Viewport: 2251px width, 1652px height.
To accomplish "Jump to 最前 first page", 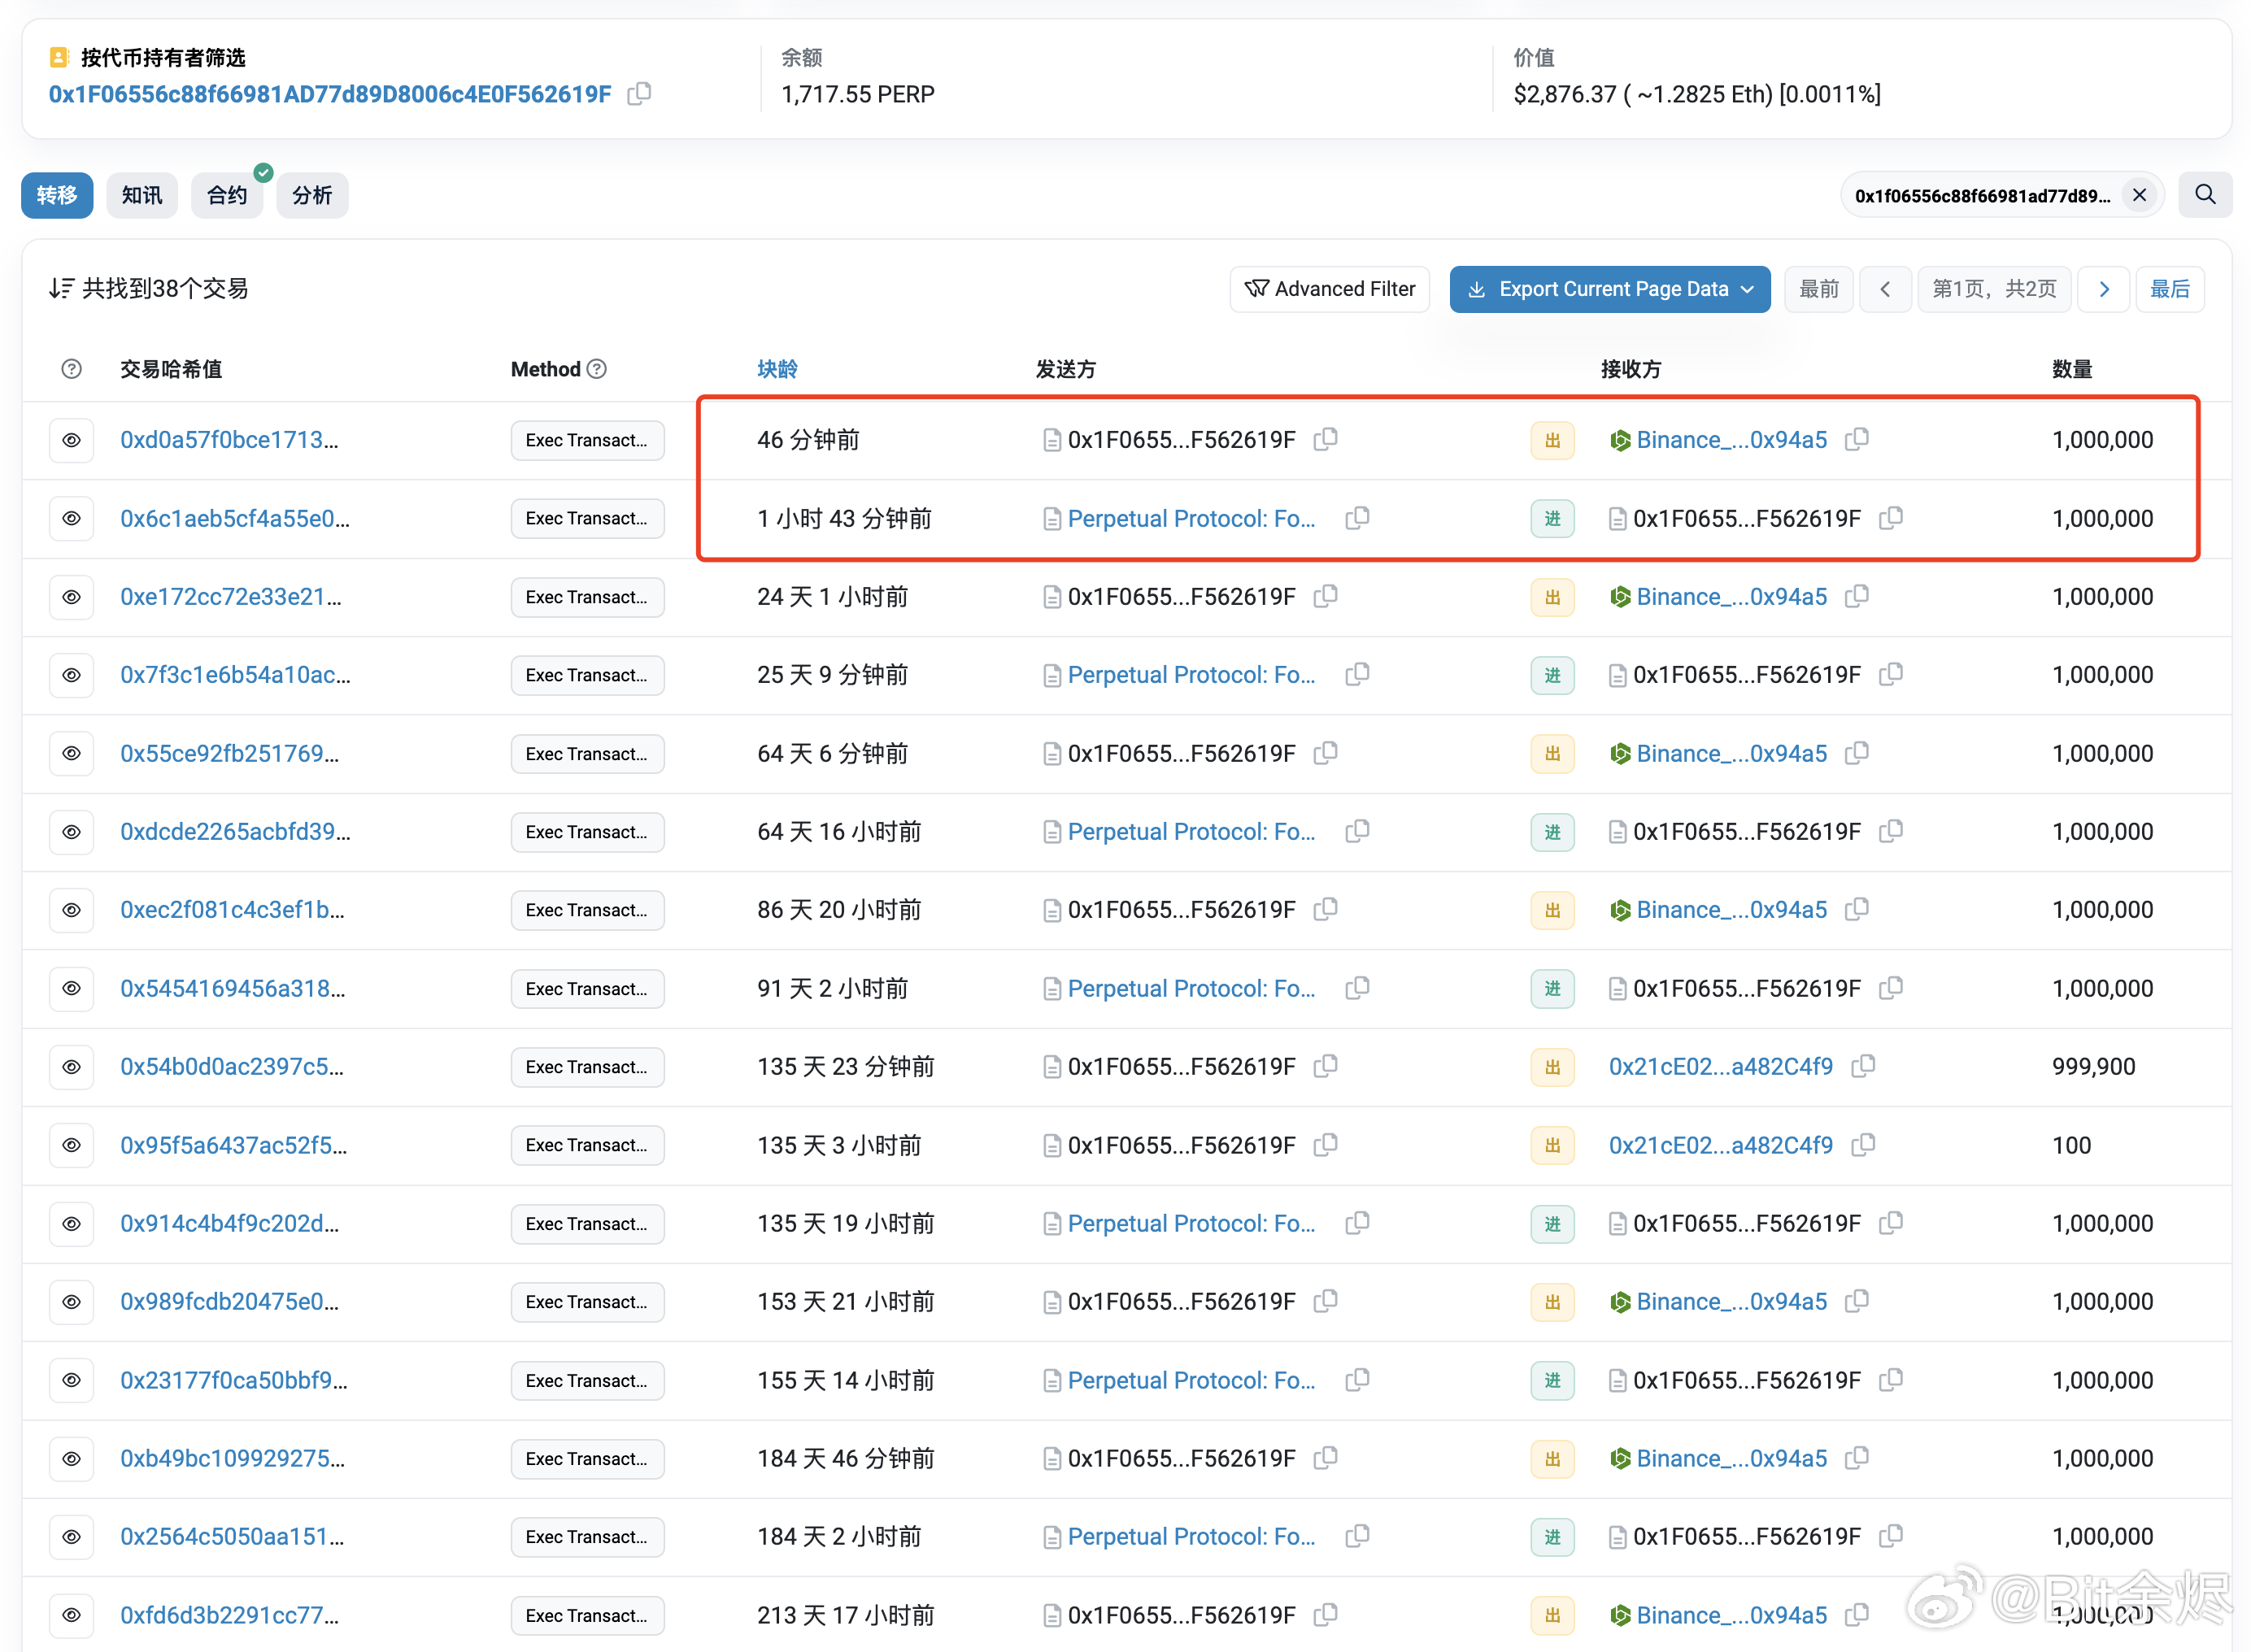I will coord(1818,289).
